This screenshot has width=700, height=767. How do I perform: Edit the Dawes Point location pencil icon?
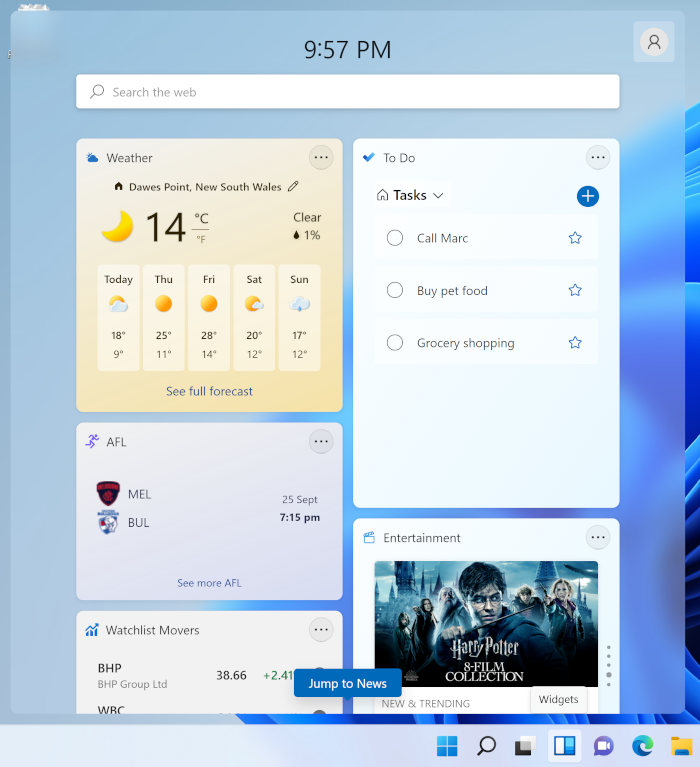pos(293,186)
